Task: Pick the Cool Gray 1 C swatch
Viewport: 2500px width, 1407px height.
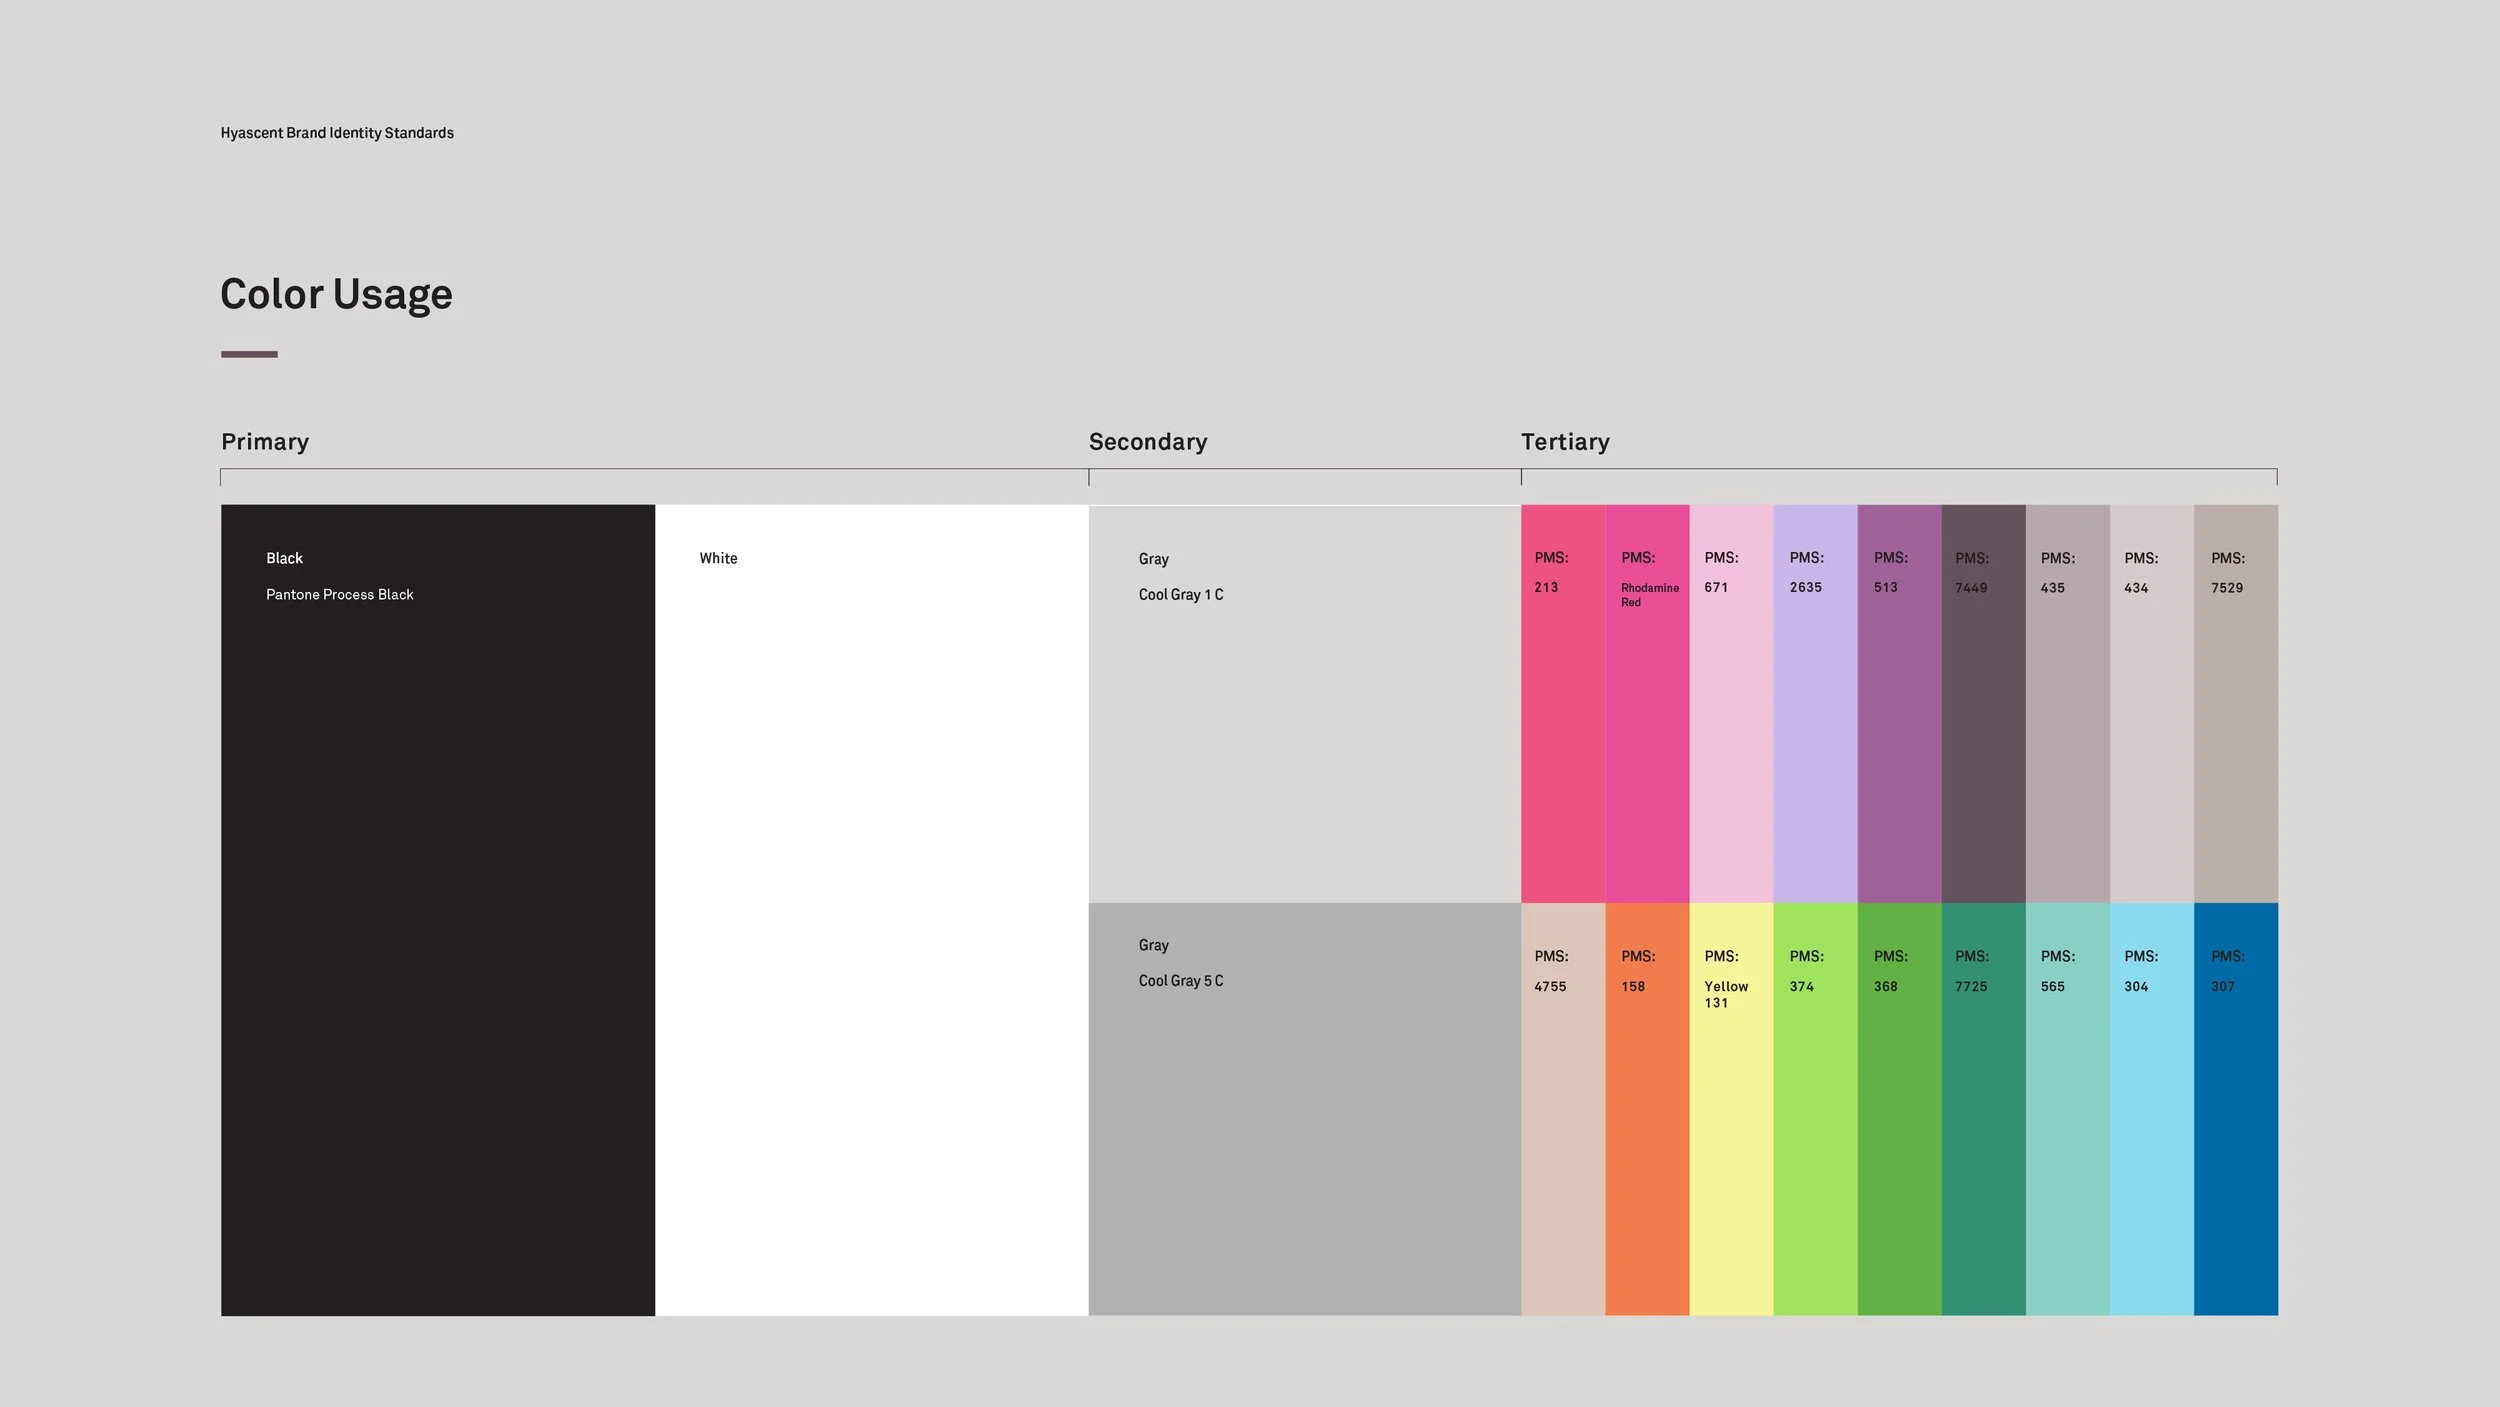Action: pyautogui.click(x=1305, y=704)
